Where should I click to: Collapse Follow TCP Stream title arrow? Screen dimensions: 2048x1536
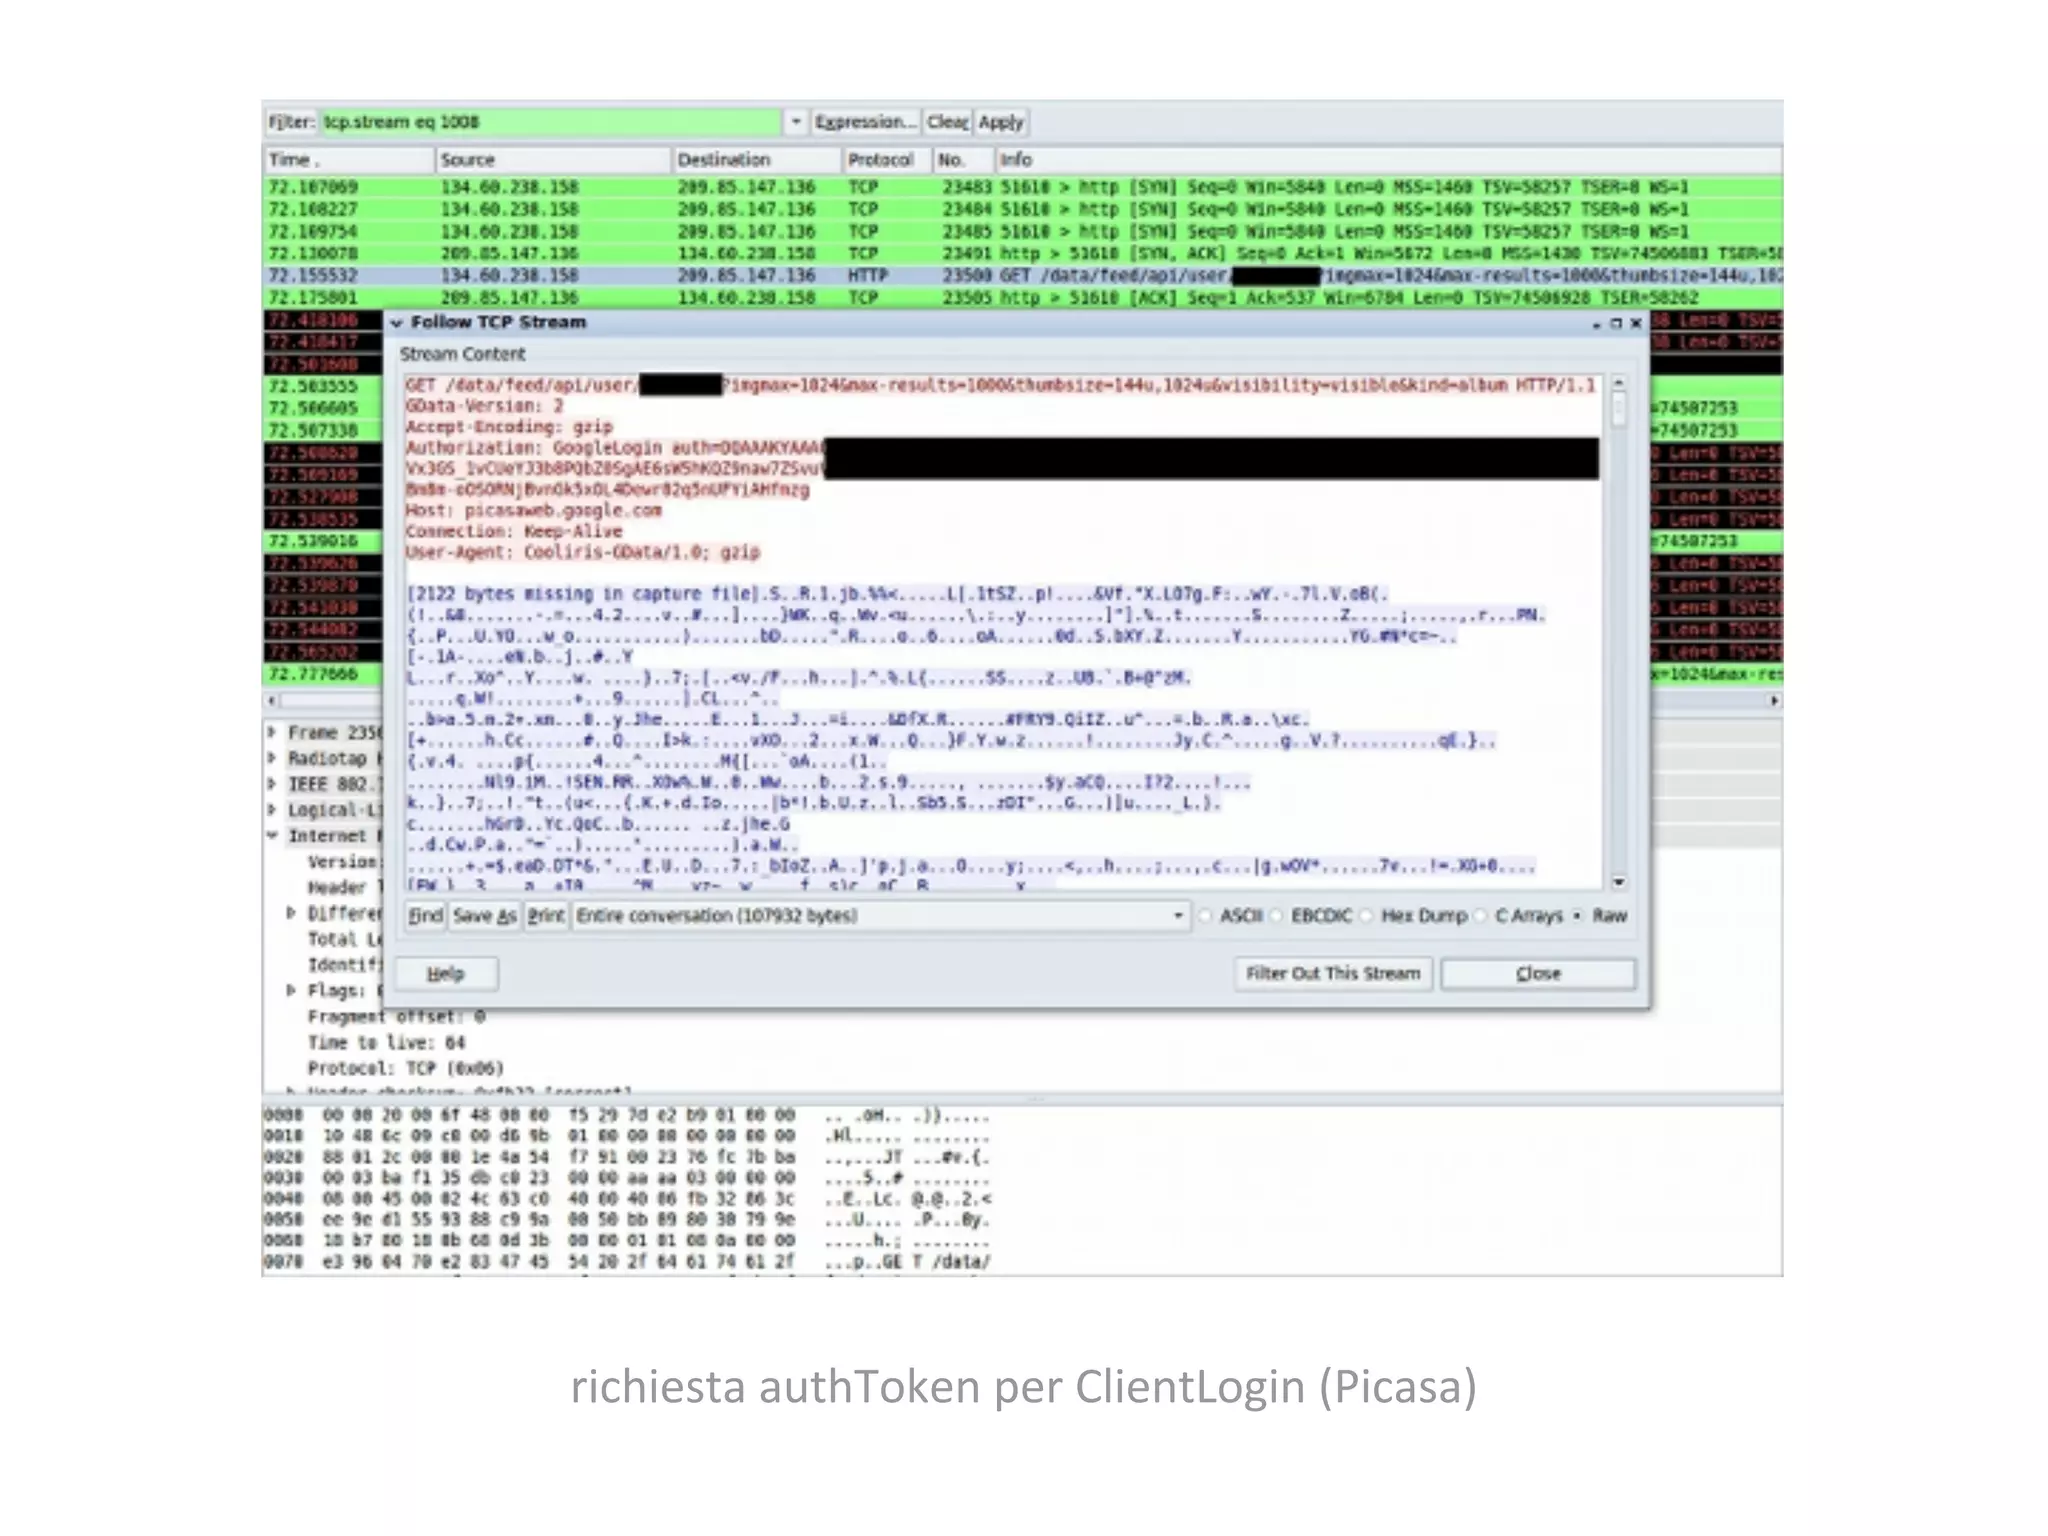point(397,323)
